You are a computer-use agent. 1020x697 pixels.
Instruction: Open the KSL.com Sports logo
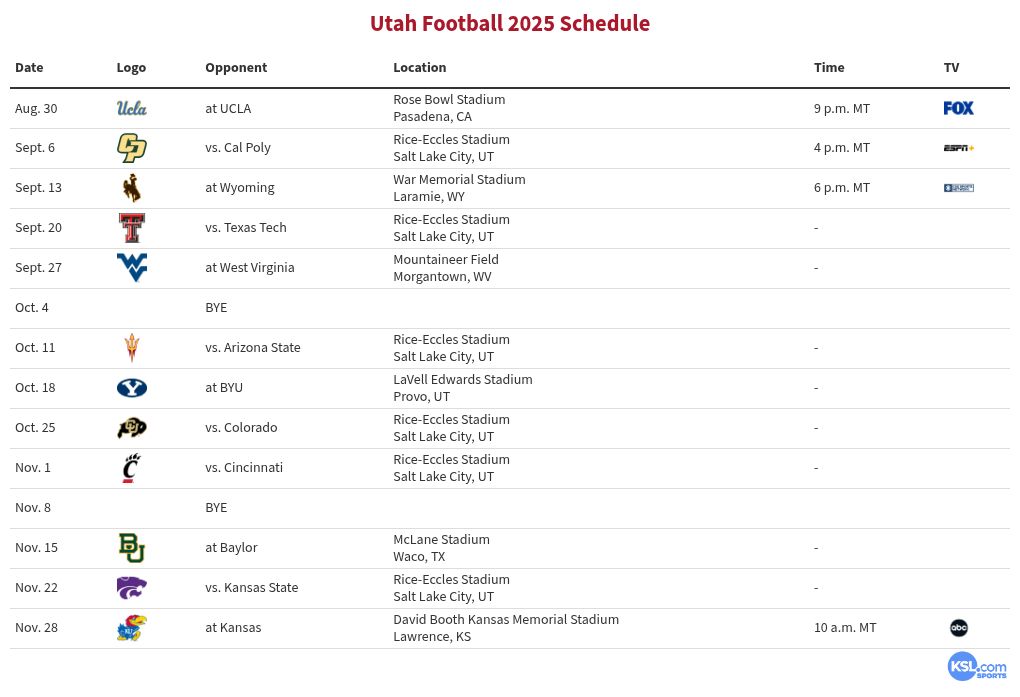(x=977, y=667)
